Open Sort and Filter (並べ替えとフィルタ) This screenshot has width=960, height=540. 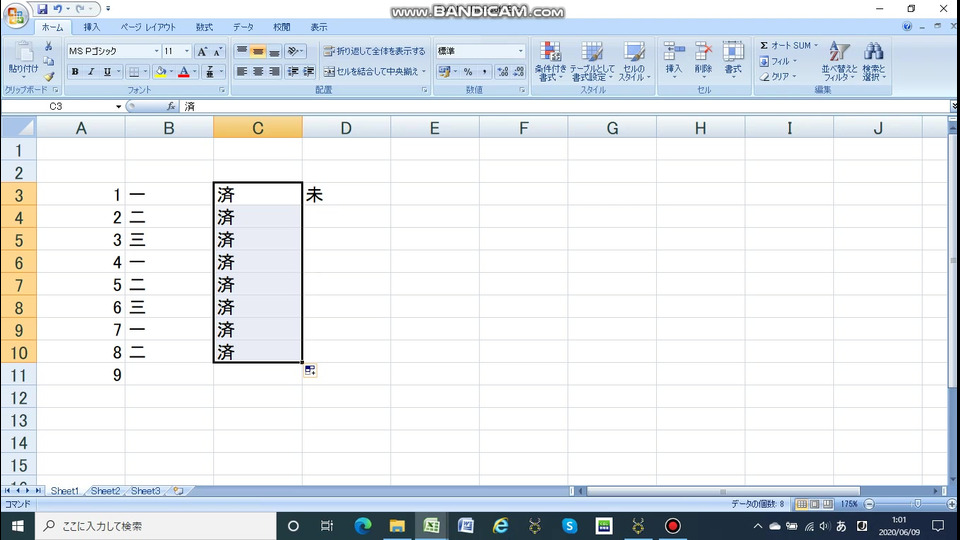839,61
